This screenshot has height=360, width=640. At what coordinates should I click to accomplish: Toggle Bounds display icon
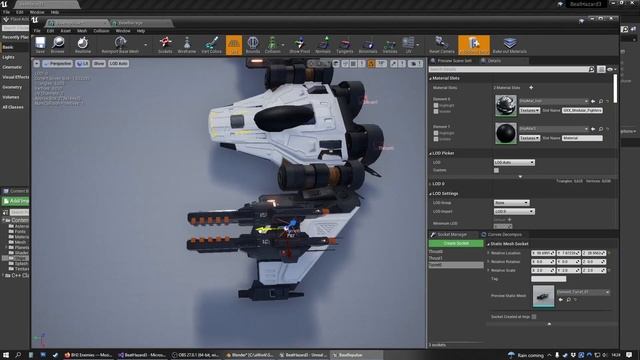(253, 44)
